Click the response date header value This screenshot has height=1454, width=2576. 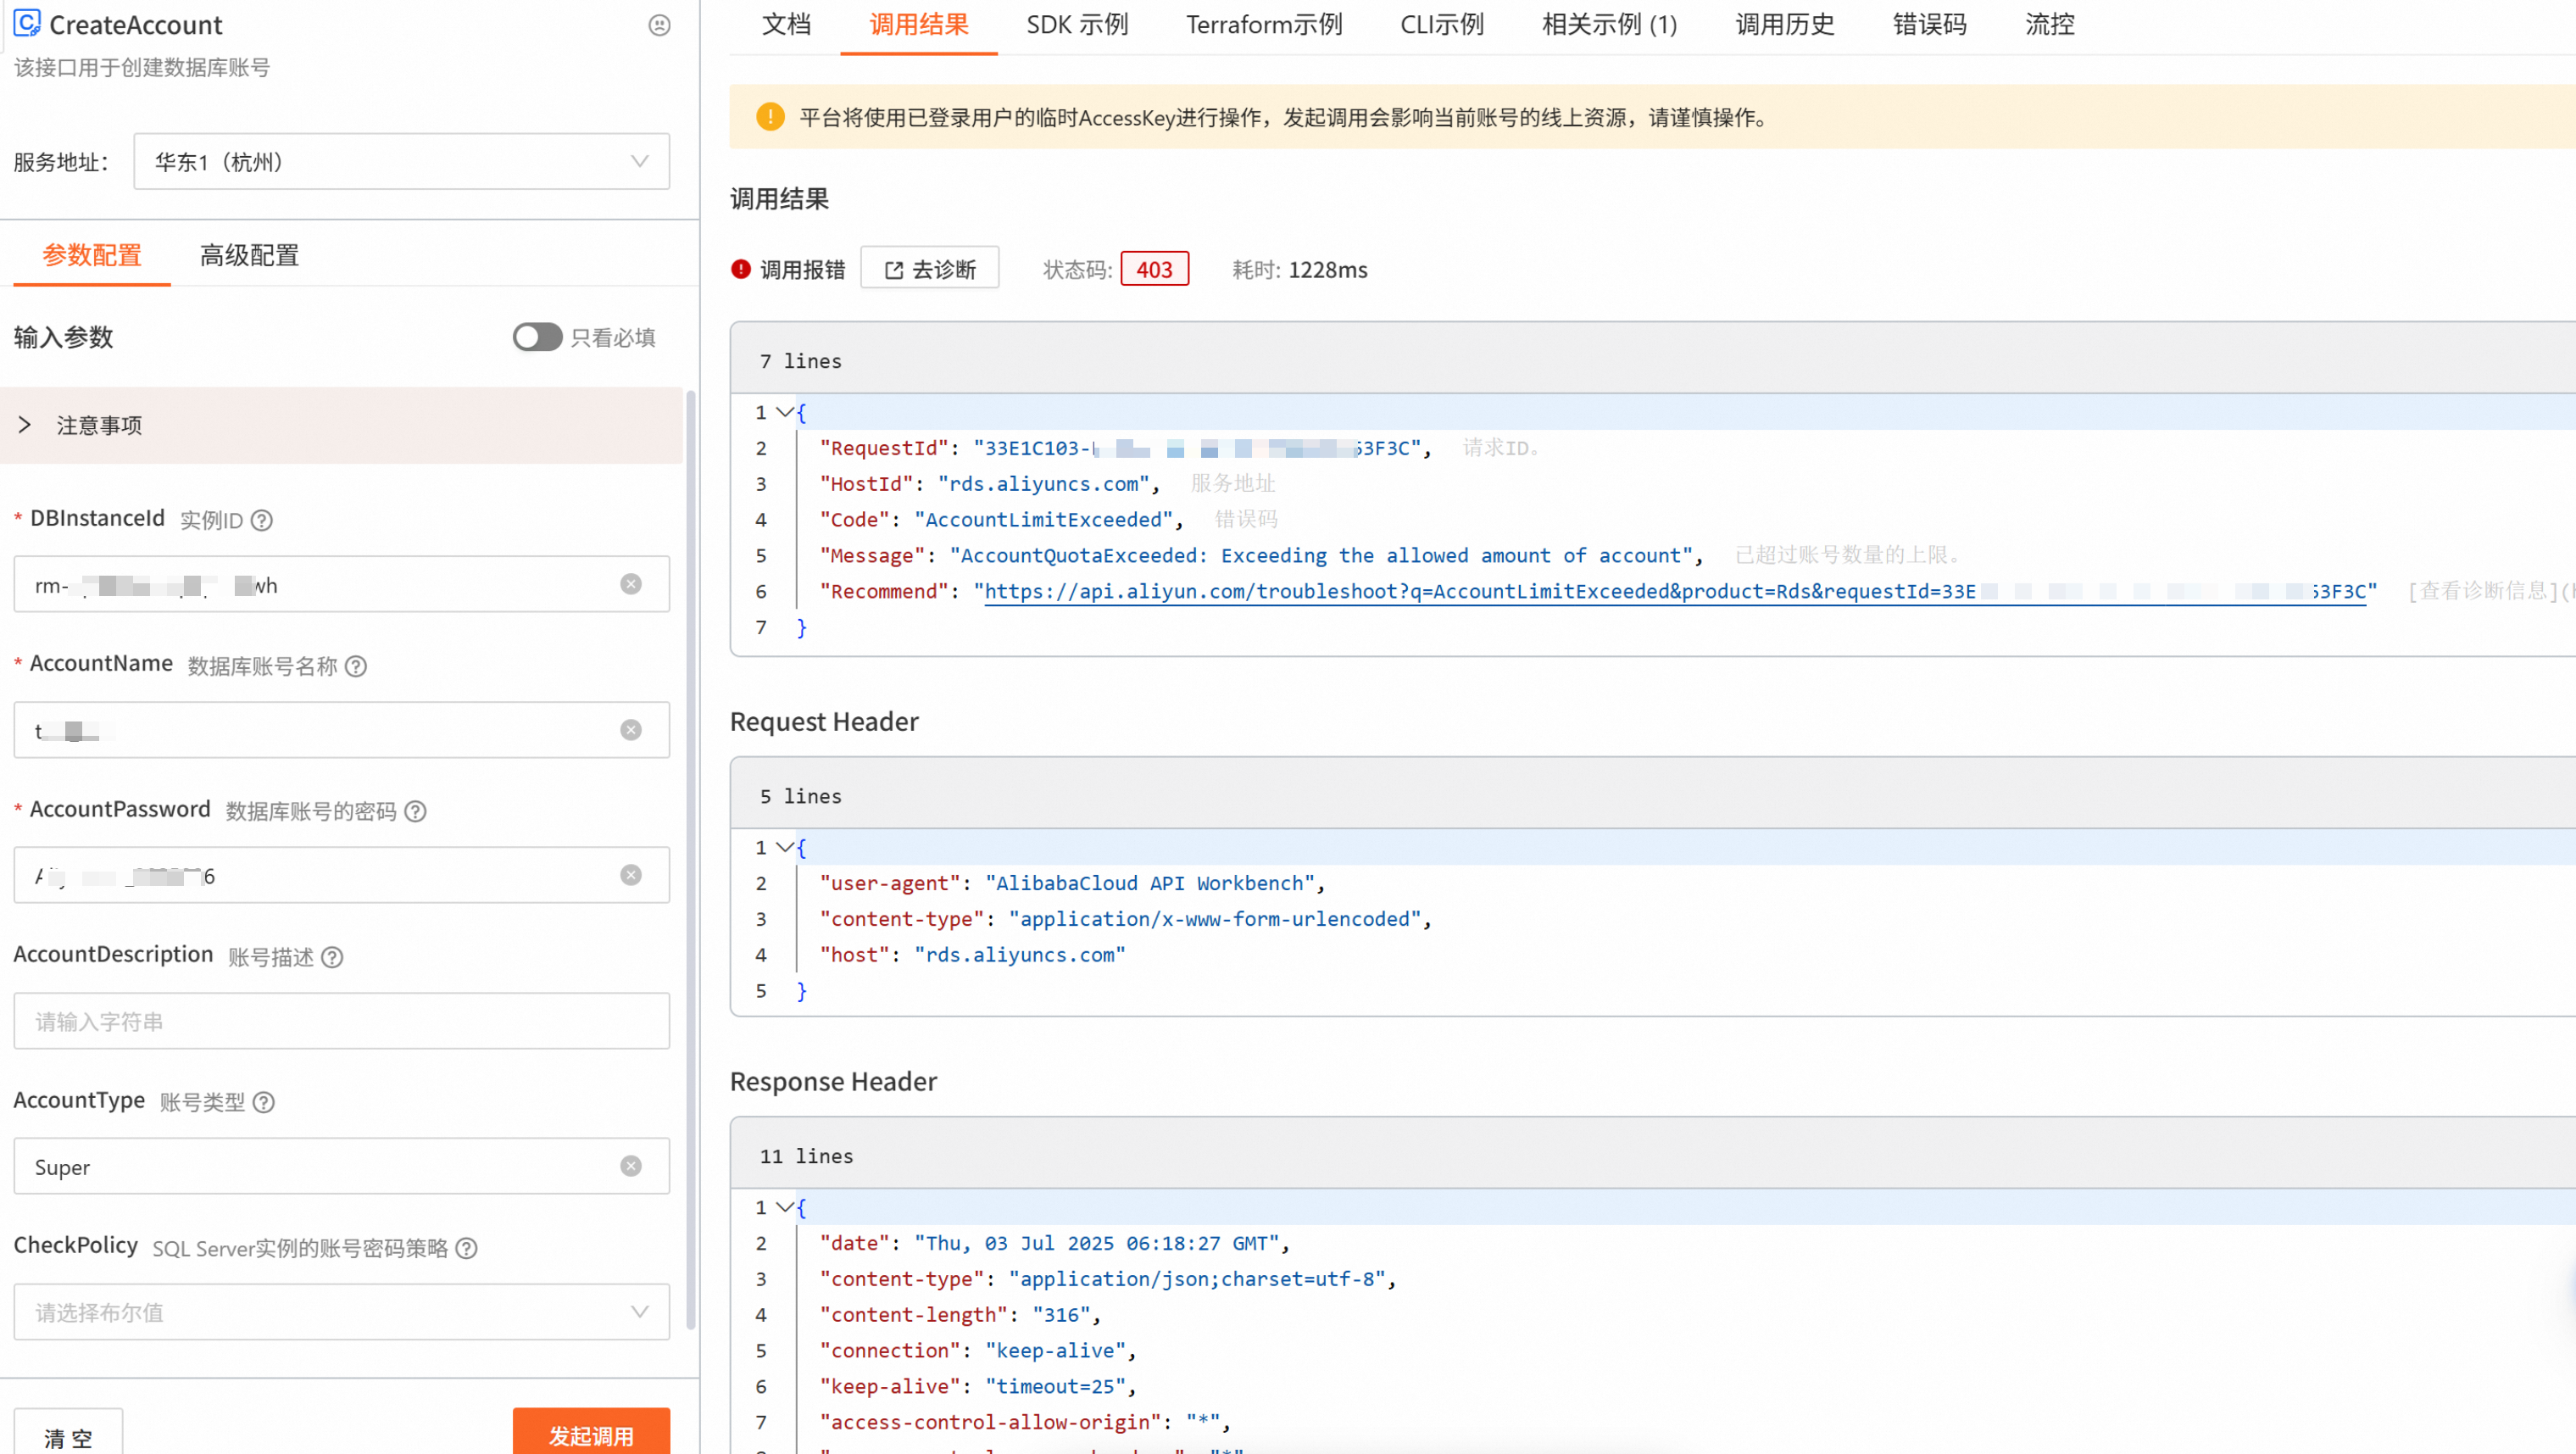point(1097,1243)
